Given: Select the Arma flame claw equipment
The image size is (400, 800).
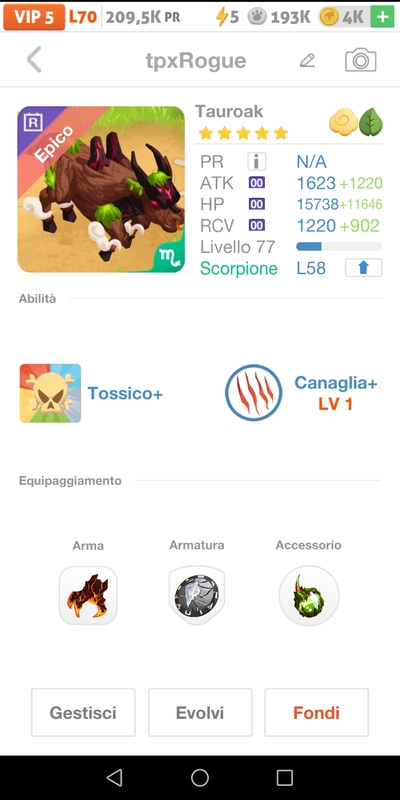Looking at the screenshot, I should (x=88, y=595).
